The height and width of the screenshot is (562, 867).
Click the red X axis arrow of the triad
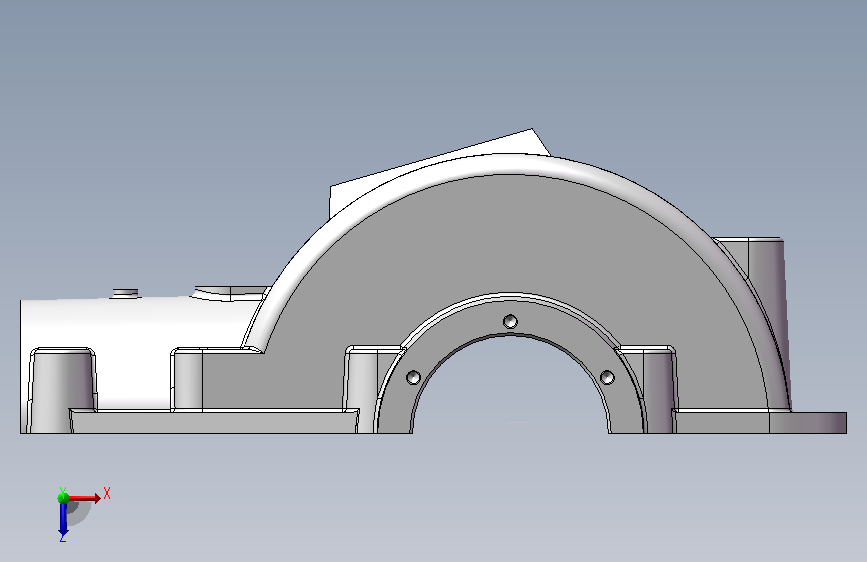85,498
